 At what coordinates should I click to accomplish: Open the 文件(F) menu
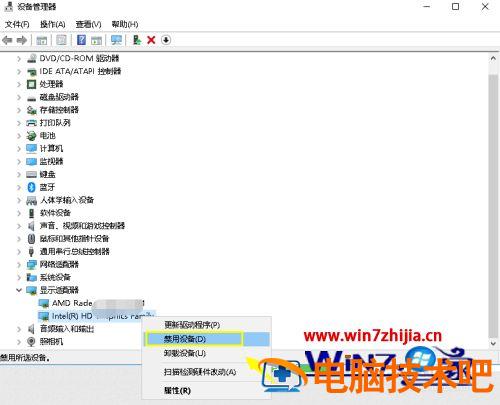point(17,24)
